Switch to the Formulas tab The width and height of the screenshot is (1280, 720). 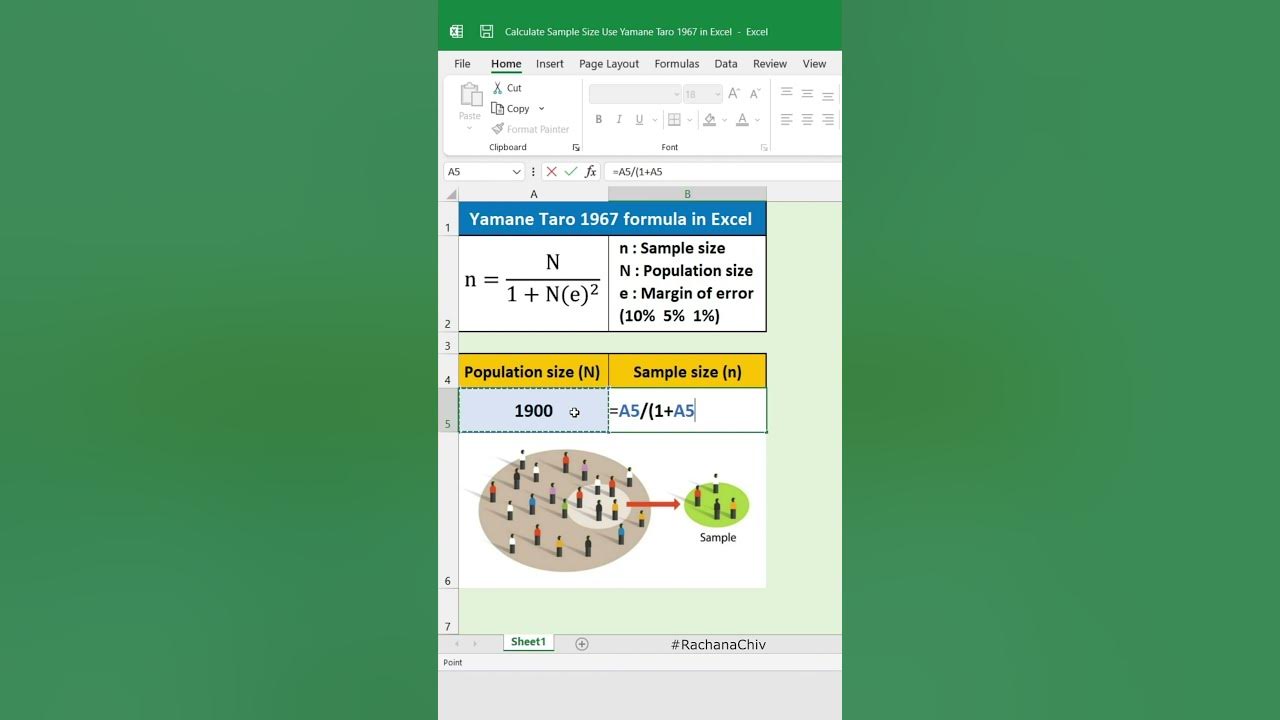677,64
